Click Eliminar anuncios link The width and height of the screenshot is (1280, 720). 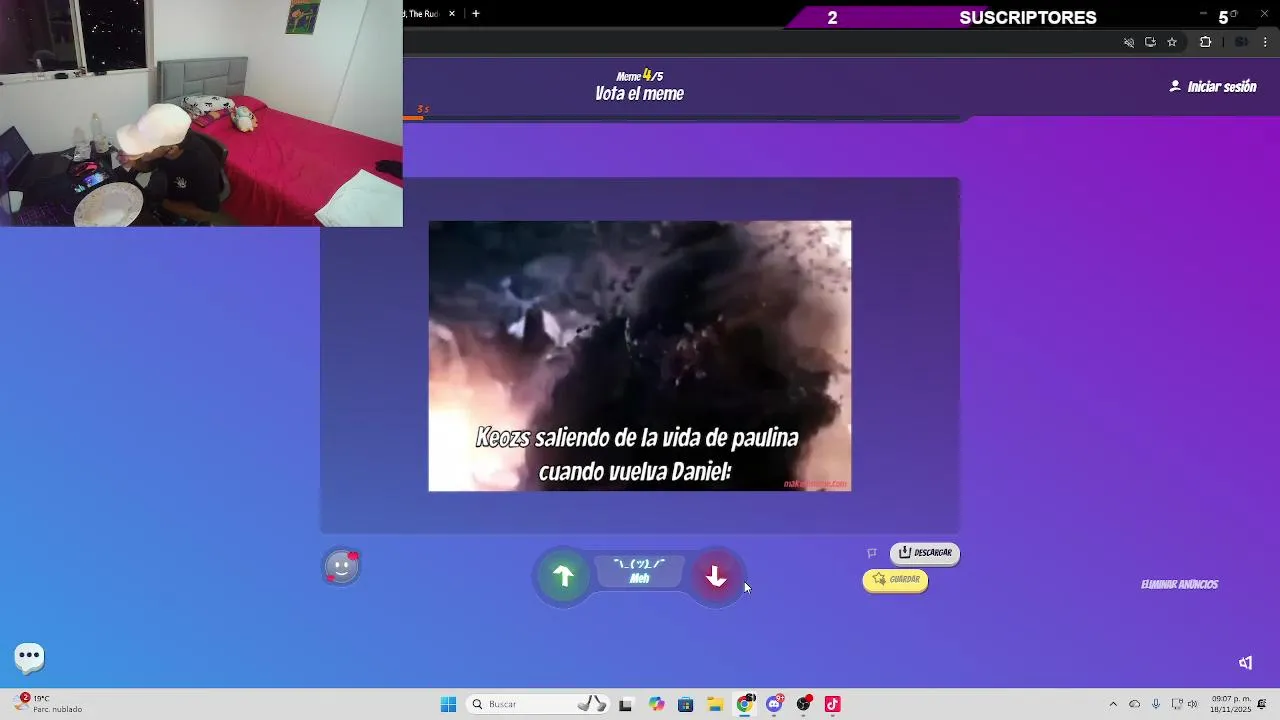tap(1180, 585)
